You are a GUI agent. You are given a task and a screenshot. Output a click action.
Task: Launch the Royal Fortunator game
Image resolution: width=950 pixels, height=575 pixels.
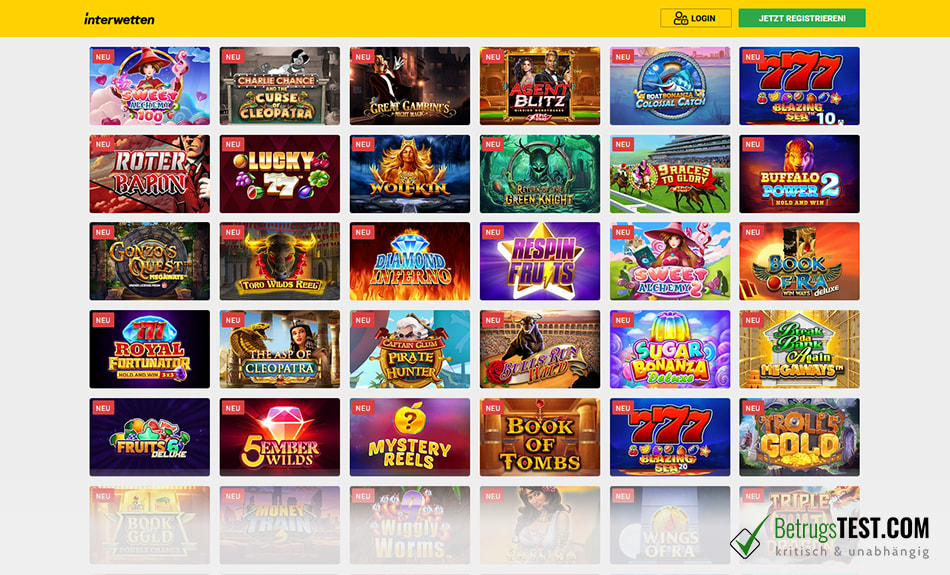150,349
